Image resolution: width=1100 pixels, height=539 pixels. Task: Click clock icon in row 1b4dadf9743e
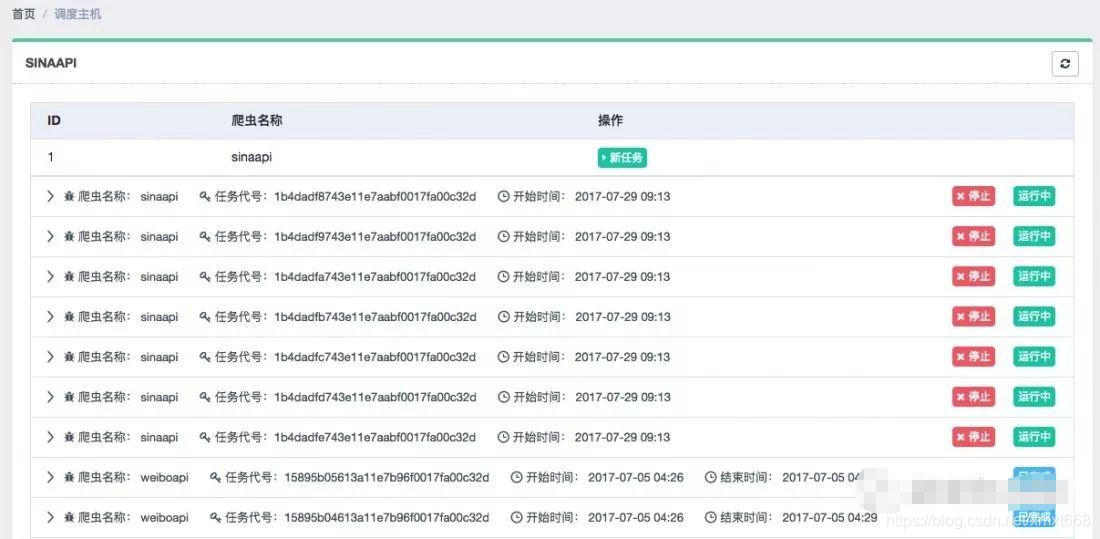(x=503, y=237)
